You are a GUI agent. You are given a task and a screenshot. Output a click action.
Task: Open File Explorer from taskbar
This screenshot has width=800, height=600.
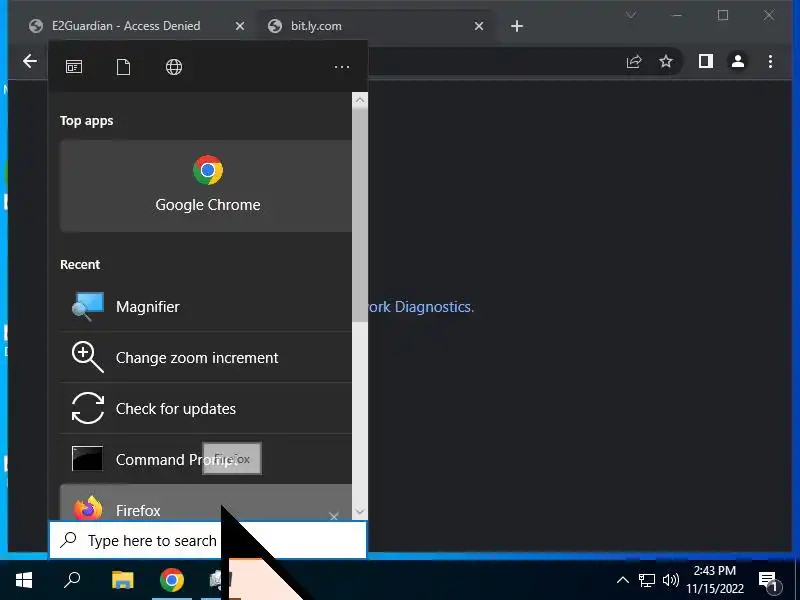pos(122,580)
